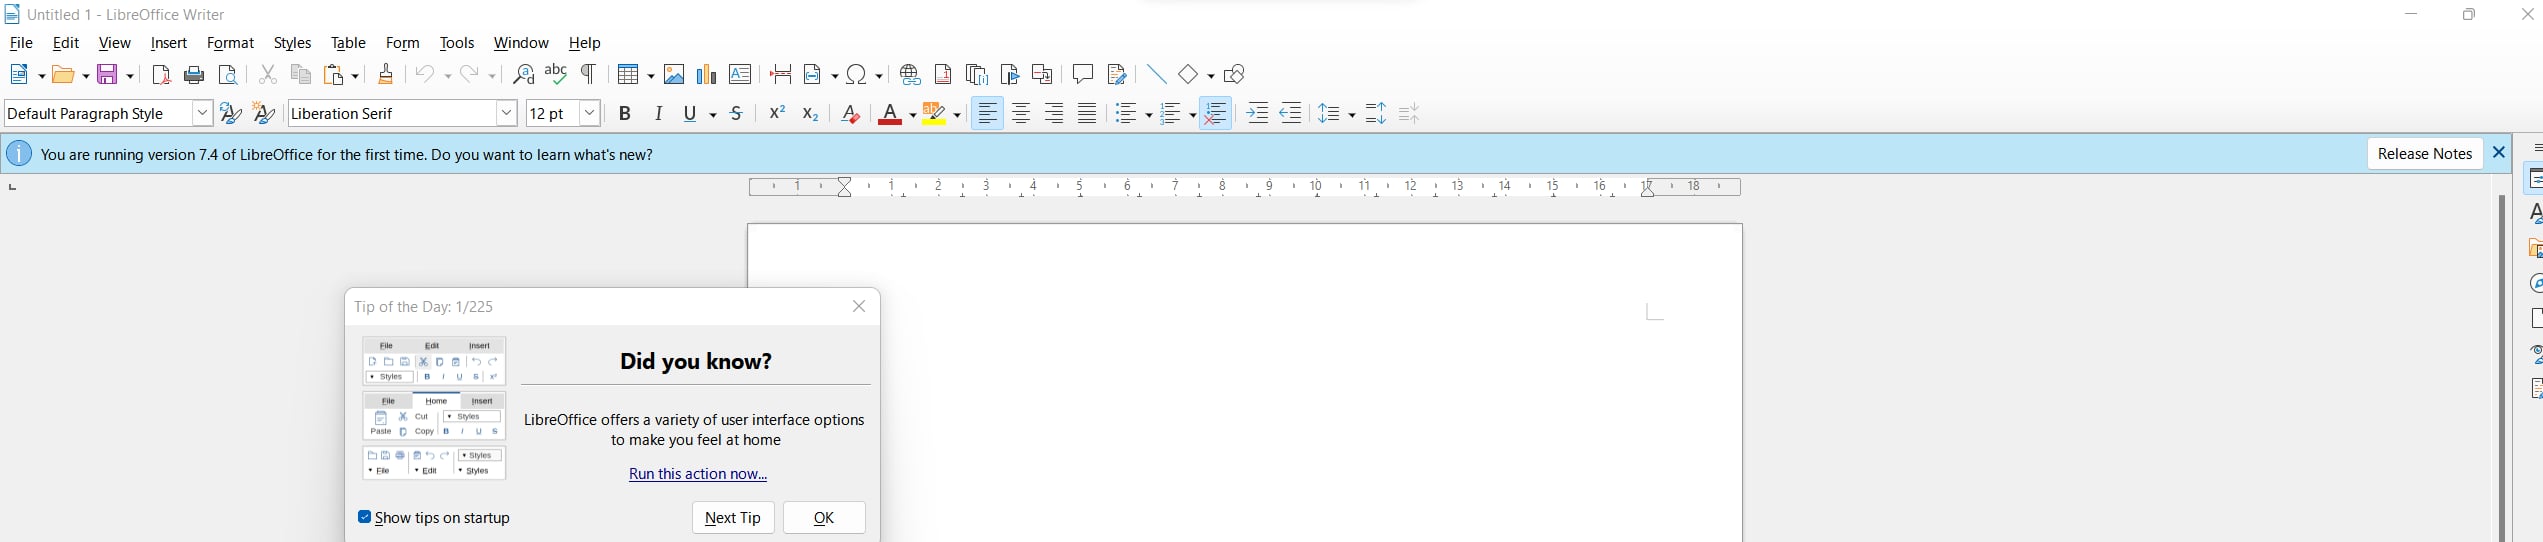This screenshot has width=2543, height=542.
Task: Insert chart icon
Action: click(x=707, y=75)
